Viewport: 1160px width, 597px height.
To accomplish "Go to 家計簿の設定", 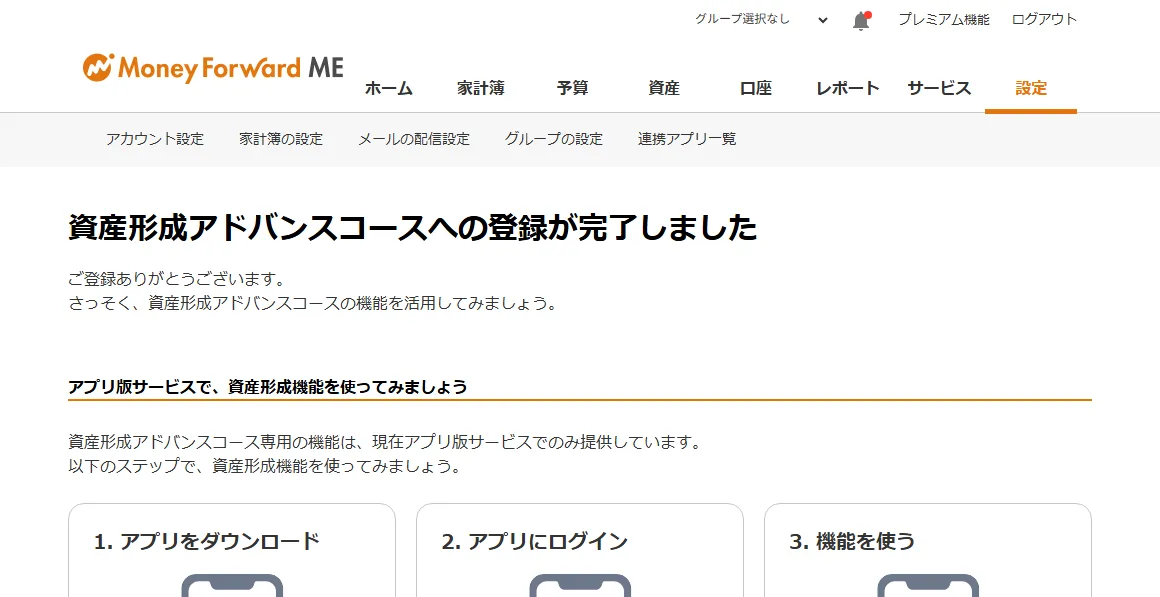I will click(x=281, y=139).
